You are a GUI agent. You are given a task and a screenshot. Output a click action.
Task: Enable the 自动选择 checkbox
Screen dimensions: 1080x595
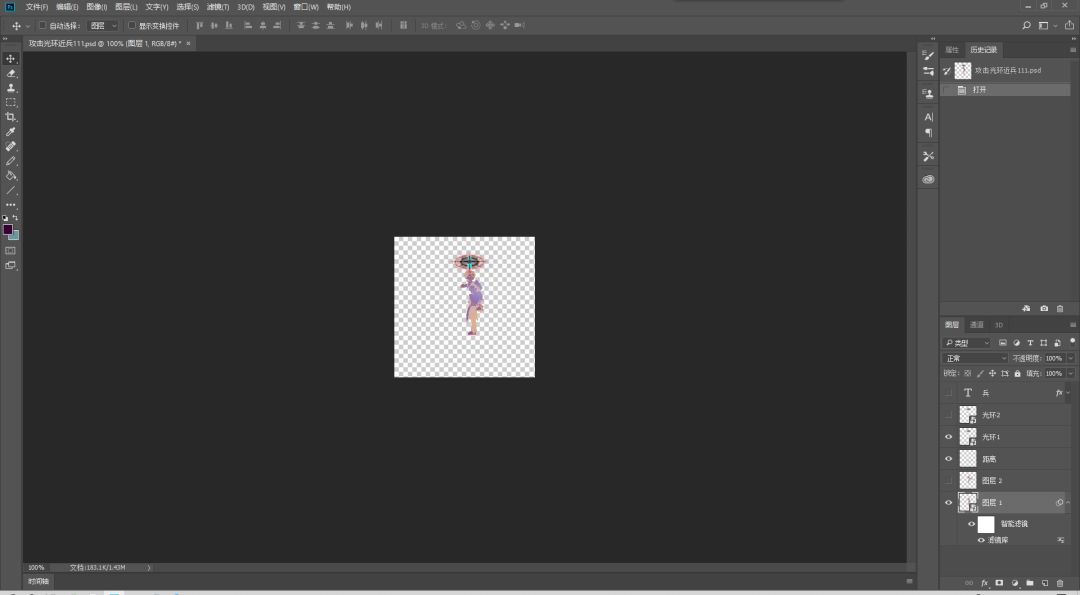[42, 25]
